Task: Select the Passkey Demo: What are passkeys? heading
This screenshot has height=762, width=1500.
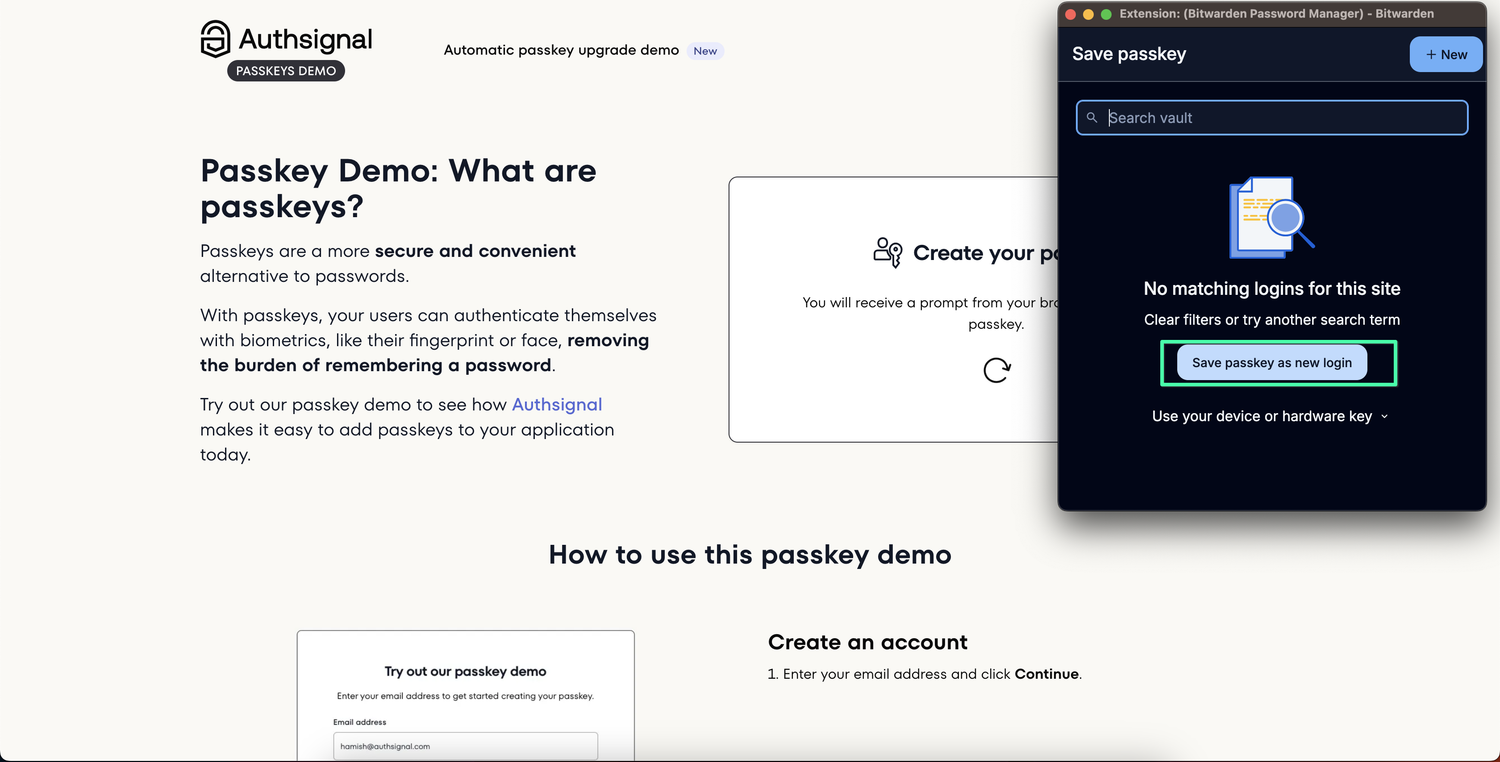Action: (x=399, y=188)
